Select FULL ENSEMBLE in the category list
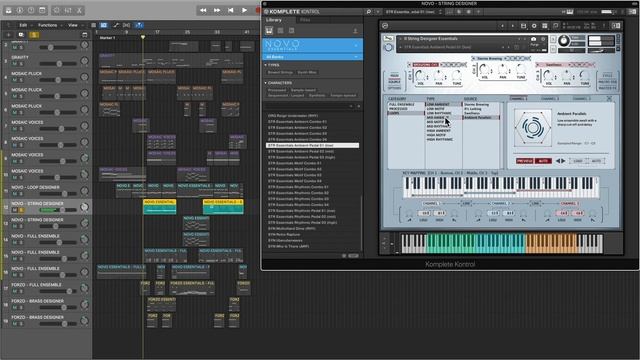640x360 pixels. (401, 104)
